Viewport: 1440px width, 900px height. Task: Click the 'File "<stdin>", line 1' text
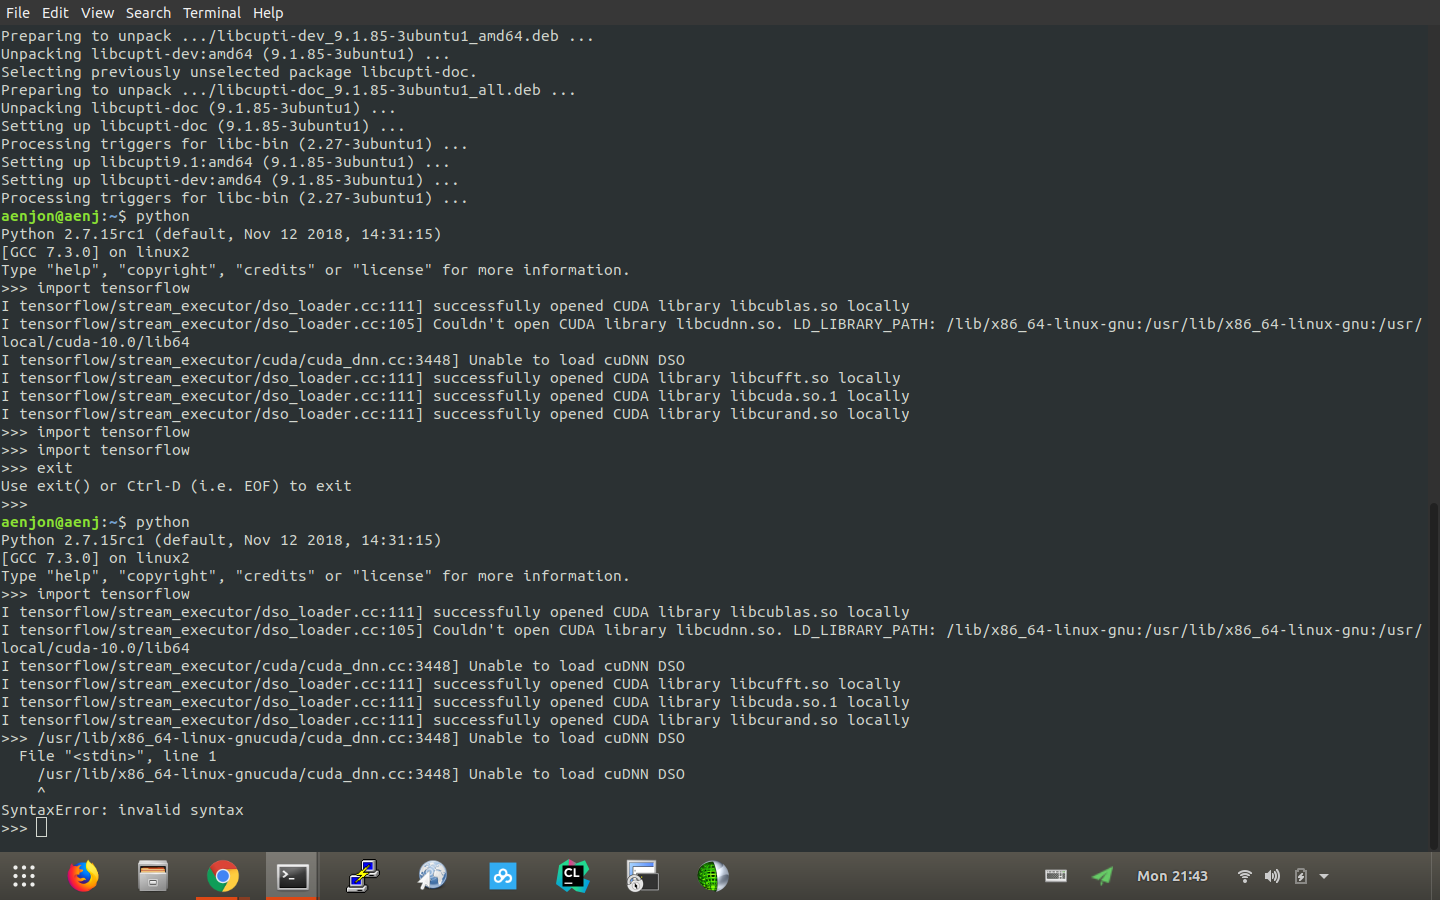[118, 756]
